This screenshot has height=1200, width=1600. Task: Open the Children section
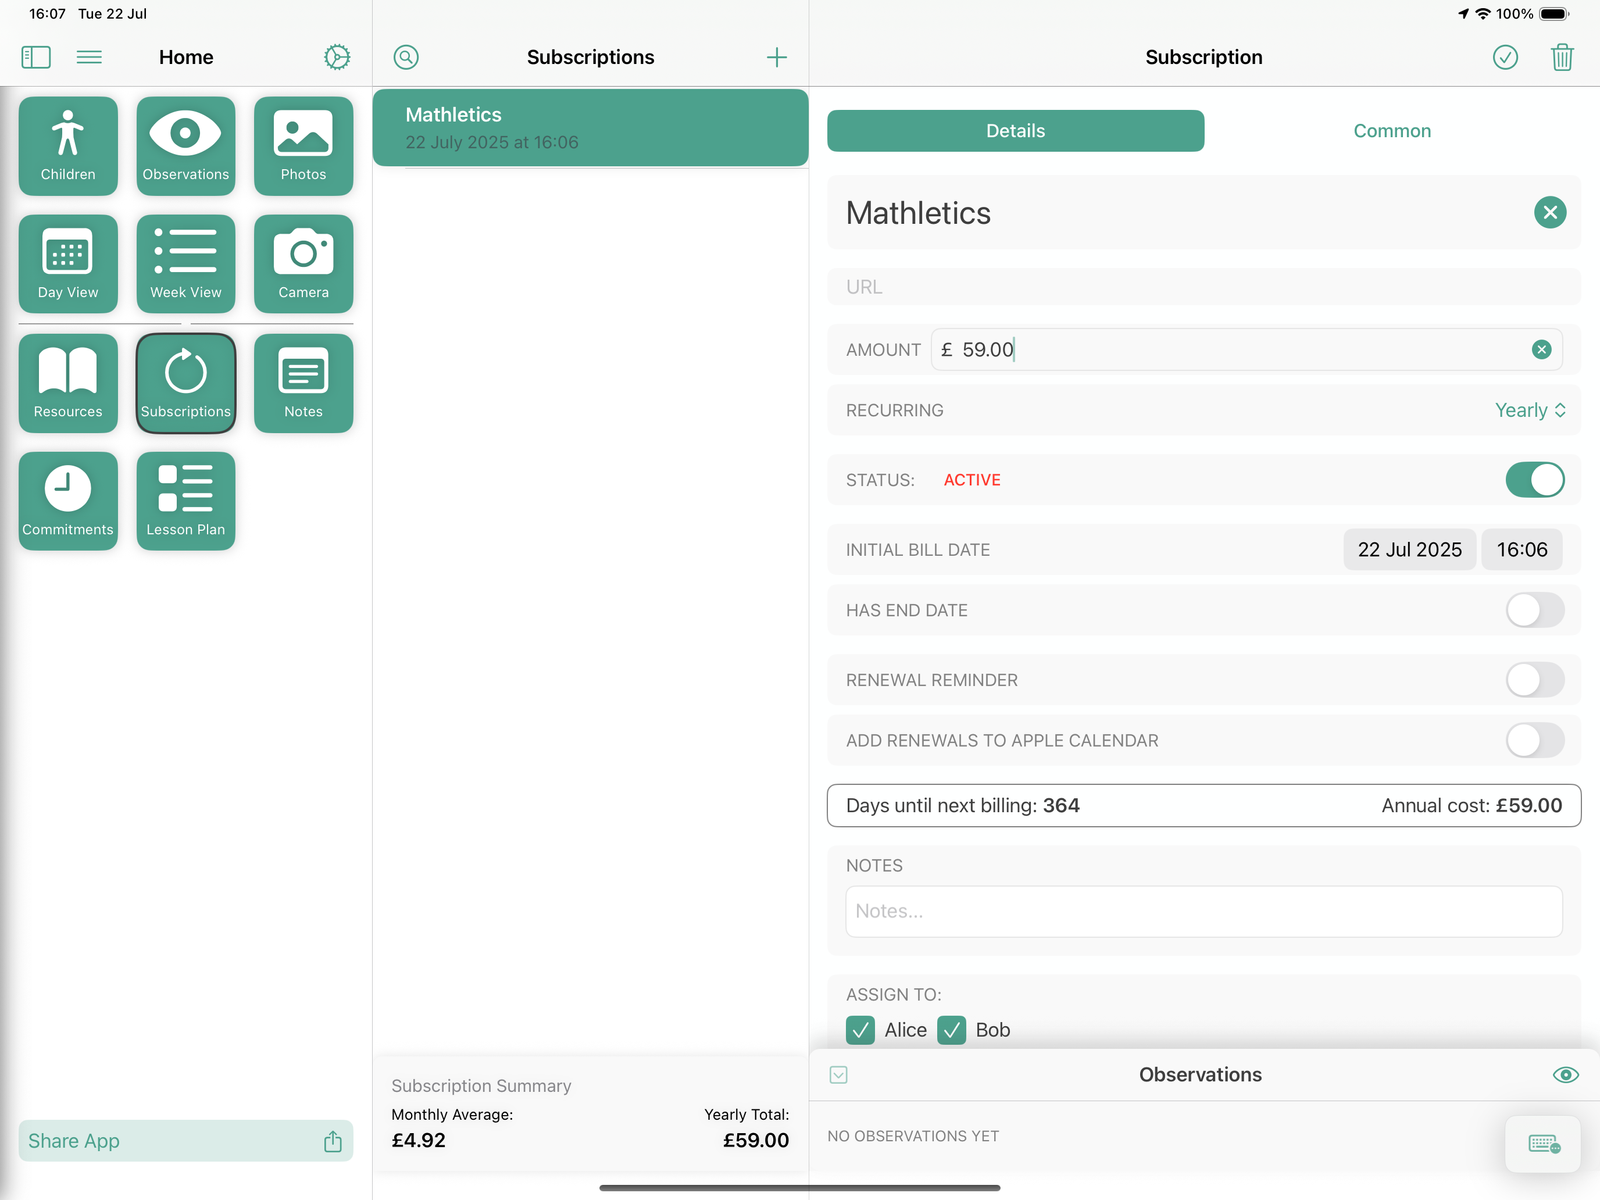pyautogui.click(x=67, y=146)
